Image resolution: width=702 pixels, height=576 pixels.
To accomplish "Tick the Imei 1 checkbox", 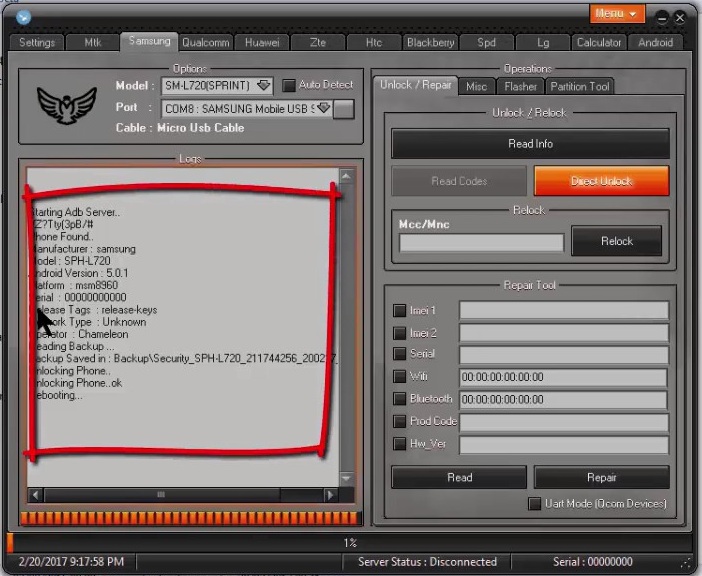I will 399,311.
